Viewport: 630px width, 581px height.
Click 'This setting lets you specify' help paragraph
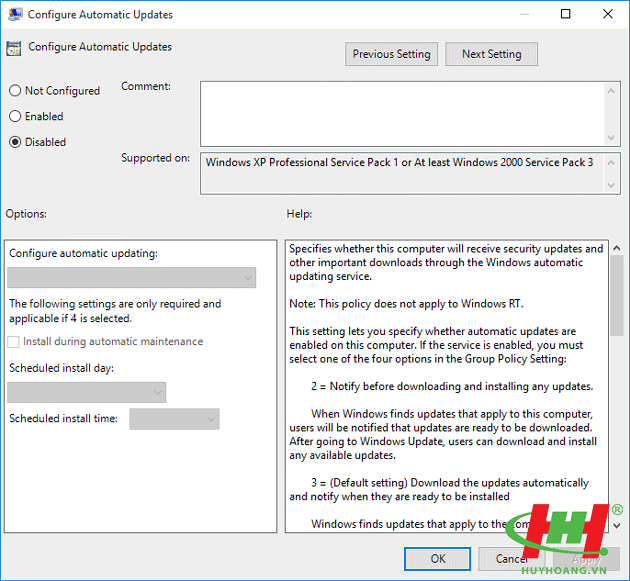click(436, 345)
